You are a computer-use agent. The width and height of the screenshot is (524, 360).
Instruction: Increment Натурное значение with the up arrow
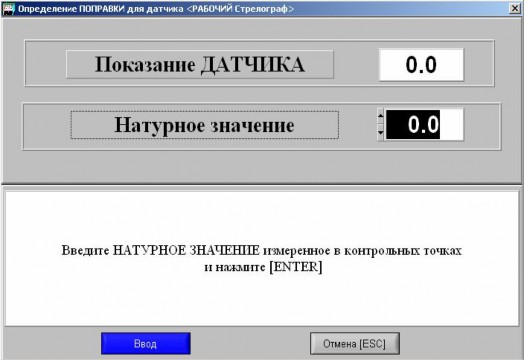pyautogui.click(x=381, y=116)
